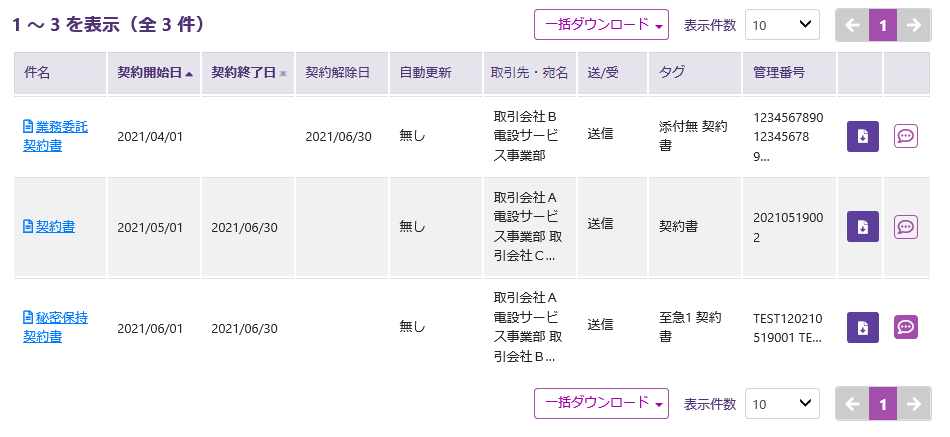
Task: Go to next page using top arrow
Action: (914, 25)
